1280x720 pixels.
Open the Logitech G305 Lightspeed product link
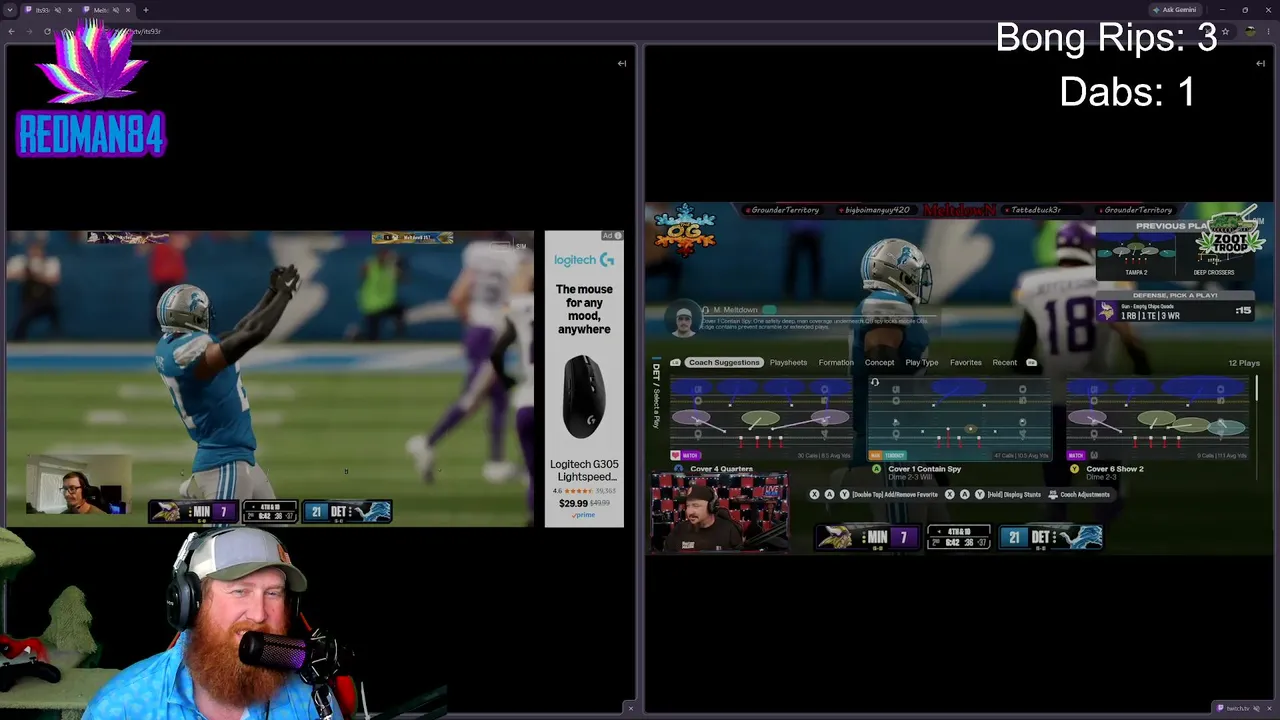584,471
